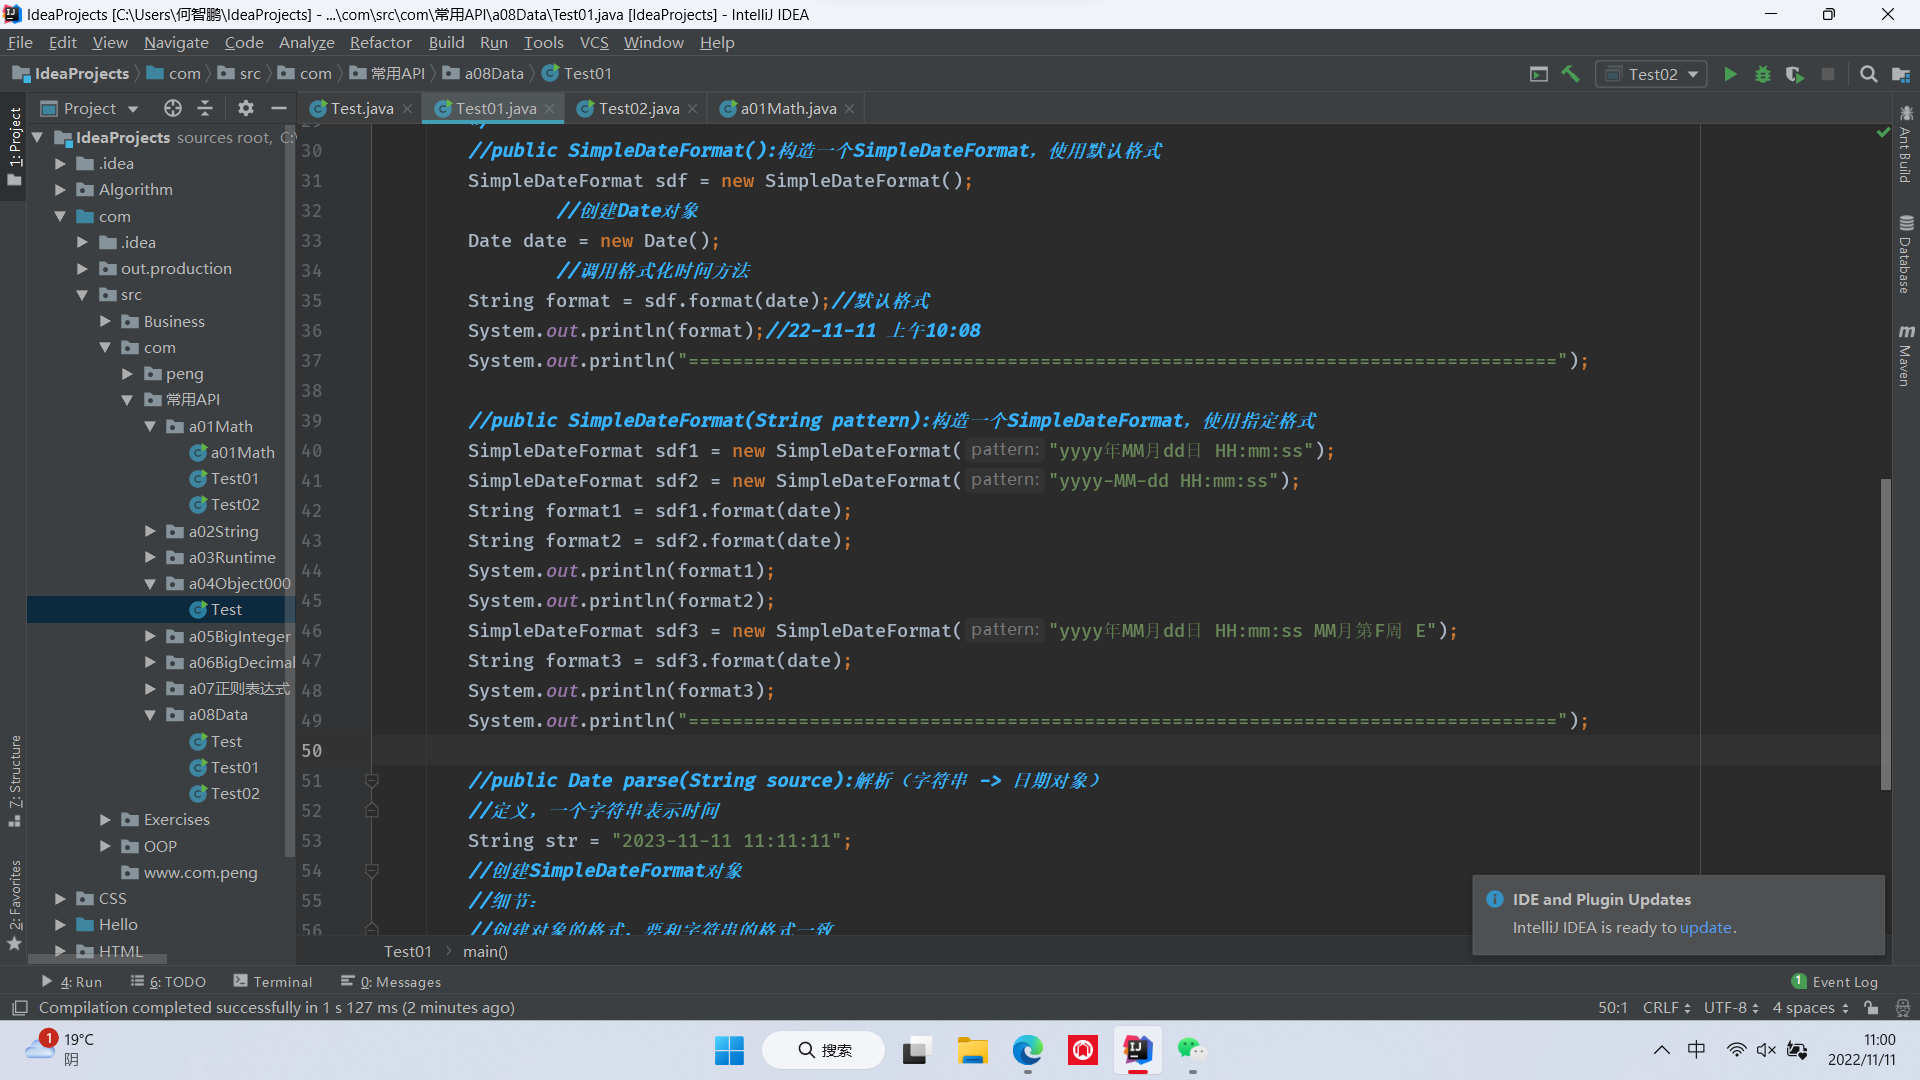Switch to Test02.java editor tab
The image size is (1920, 1080).
click(638, 108)
